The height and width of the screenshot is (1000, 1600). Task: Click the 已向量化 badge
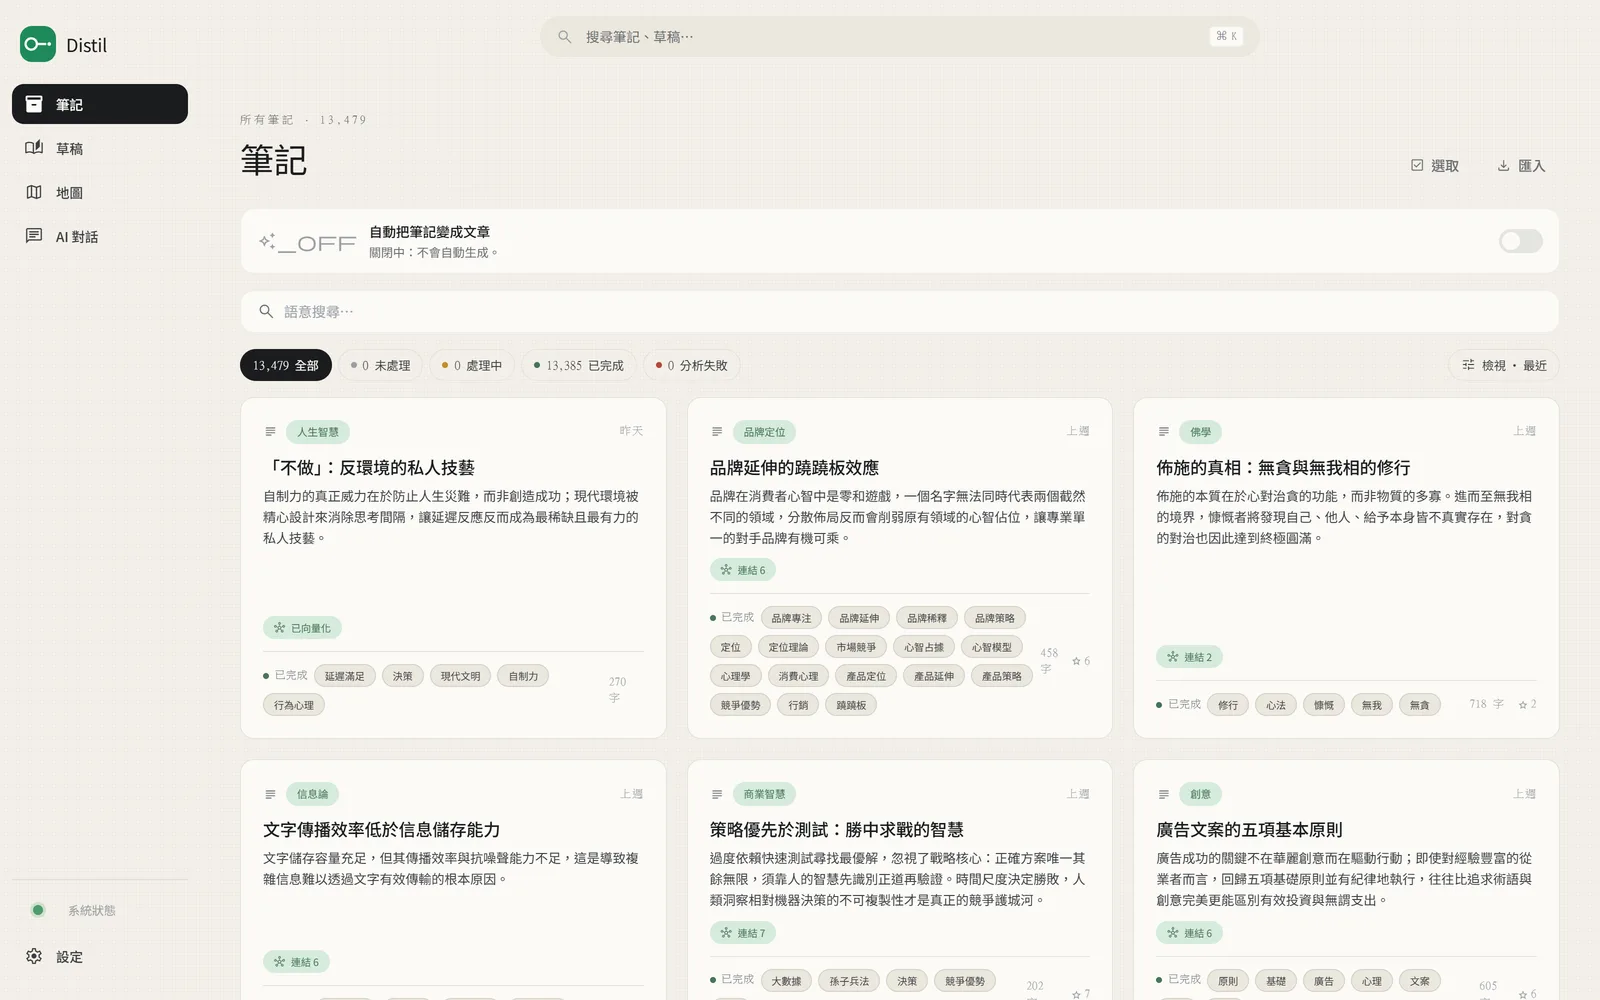(302, 628)
